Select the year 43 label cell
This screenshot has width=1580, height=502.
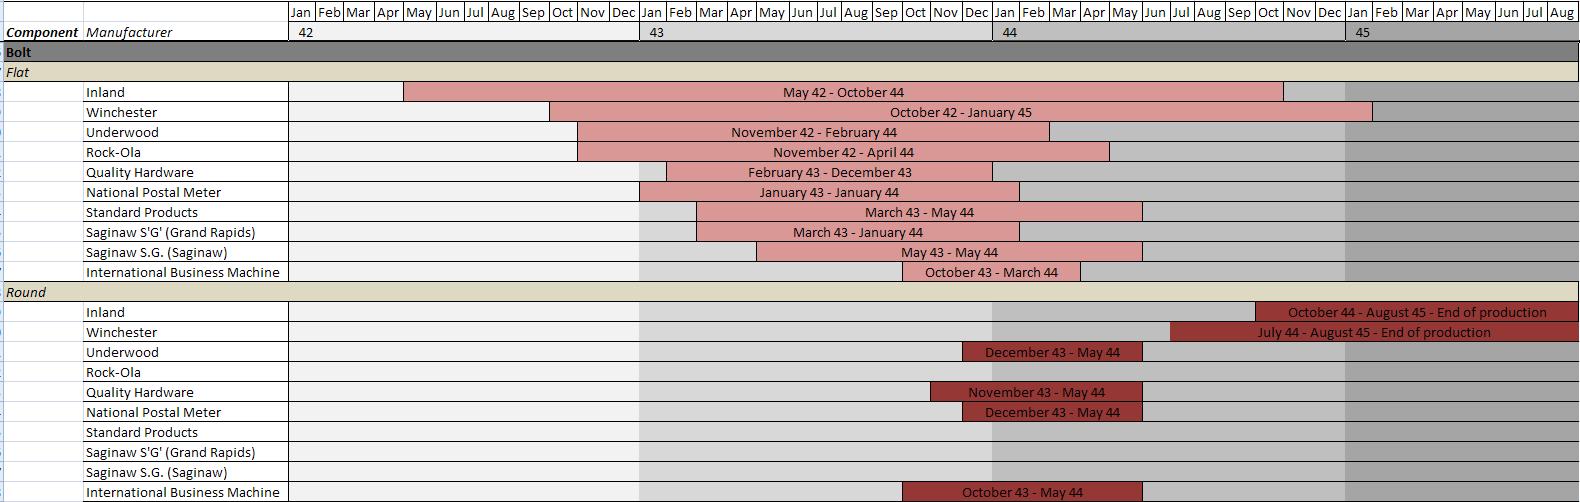816,32
